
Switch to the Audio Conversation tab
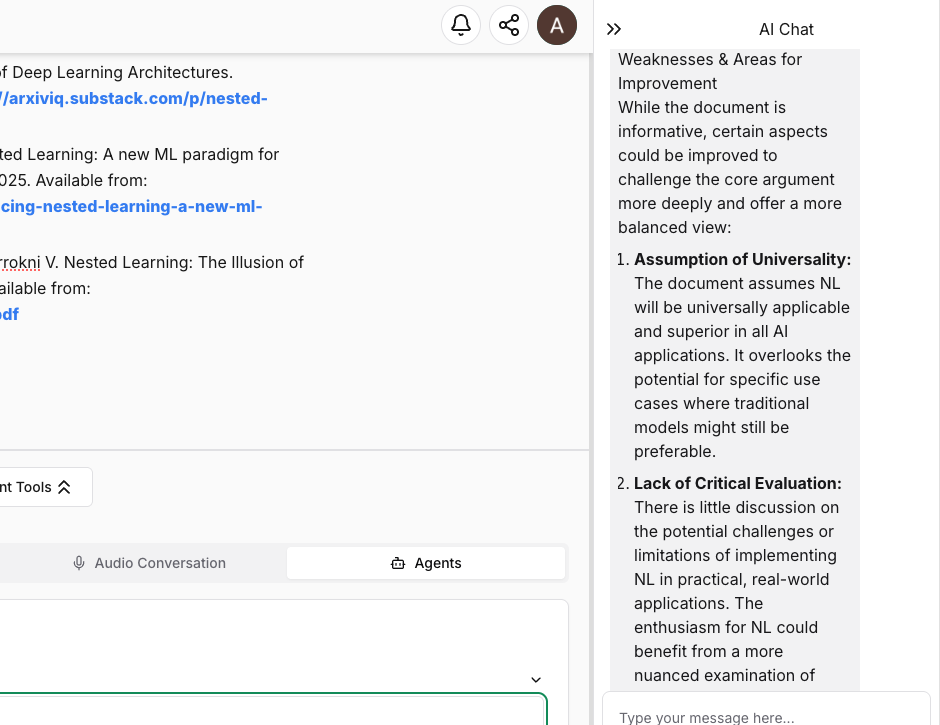pos(150,563)
